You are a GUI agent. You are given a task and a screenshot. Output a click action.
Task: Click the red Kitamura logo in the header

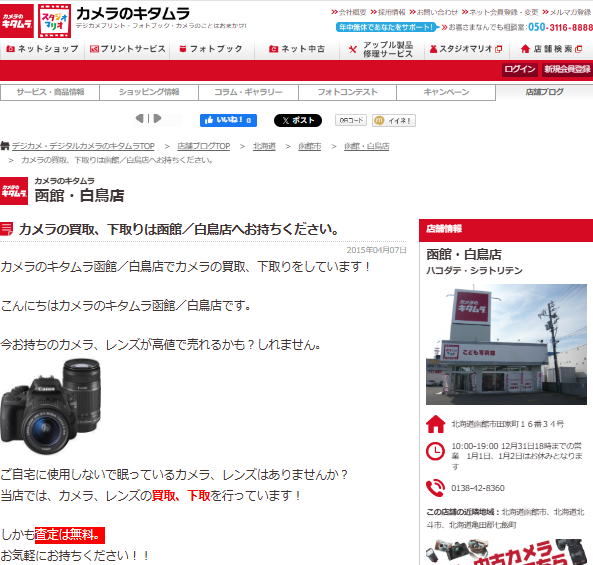click(x=17, y=21)
